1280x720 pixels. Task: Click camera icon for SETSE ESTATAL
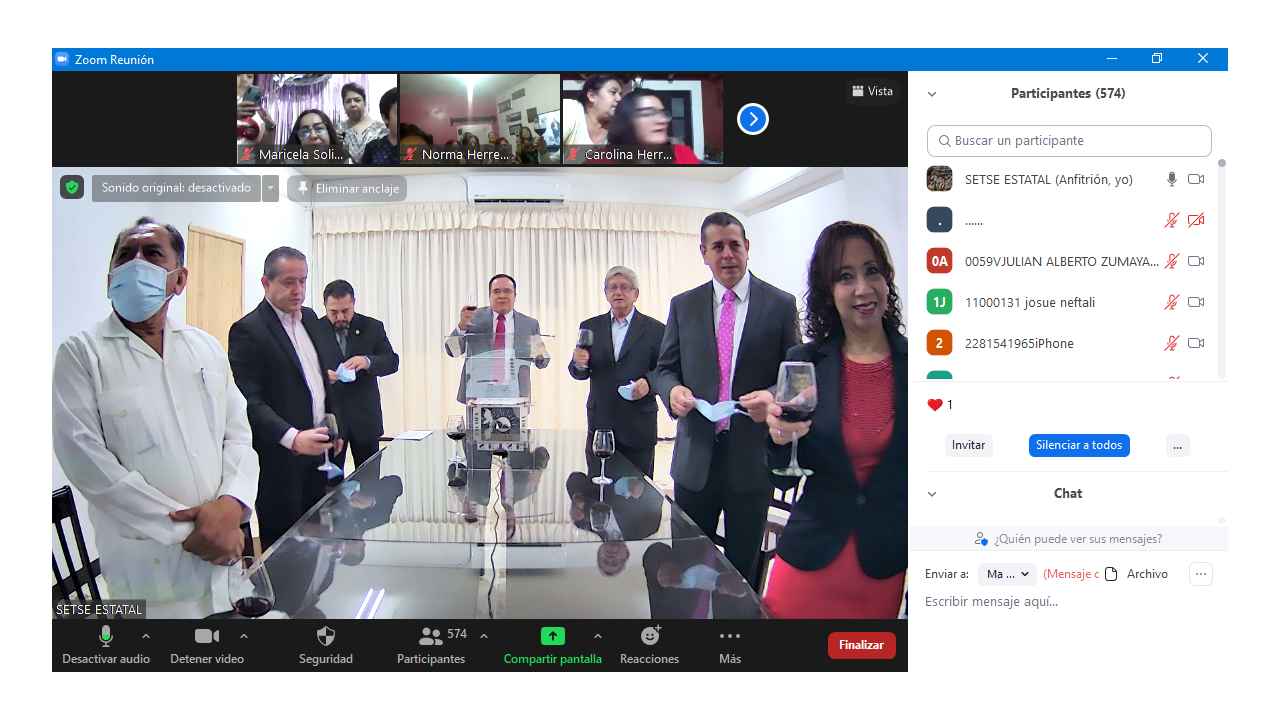pyautogui.click(x=1196, y=179)
